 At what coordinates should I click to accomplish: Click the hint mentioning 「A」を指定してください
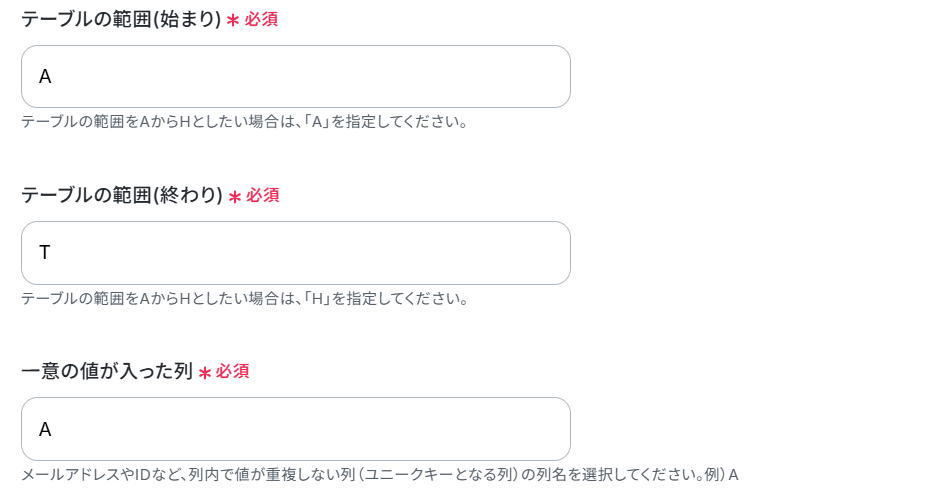244,122
